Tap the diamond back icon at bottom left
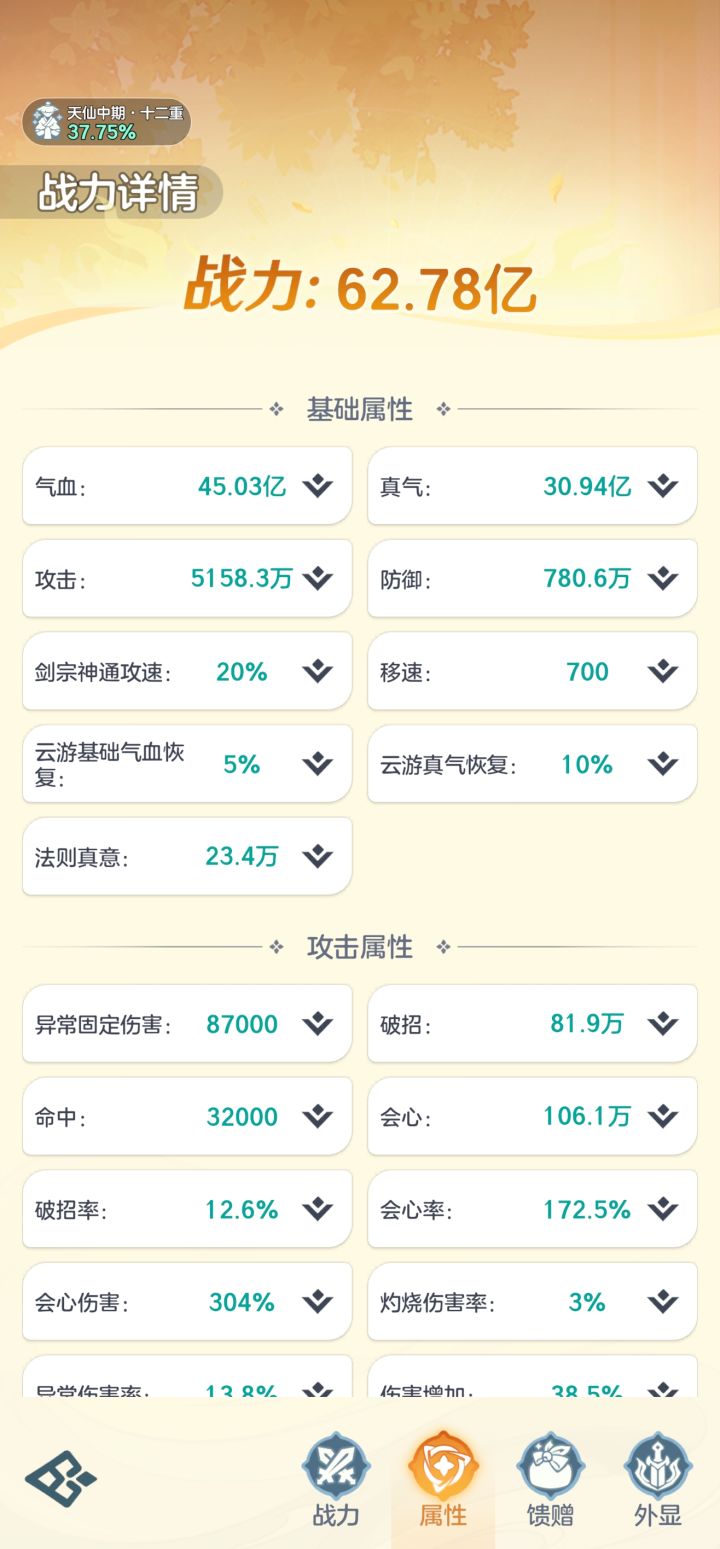 61,1479
